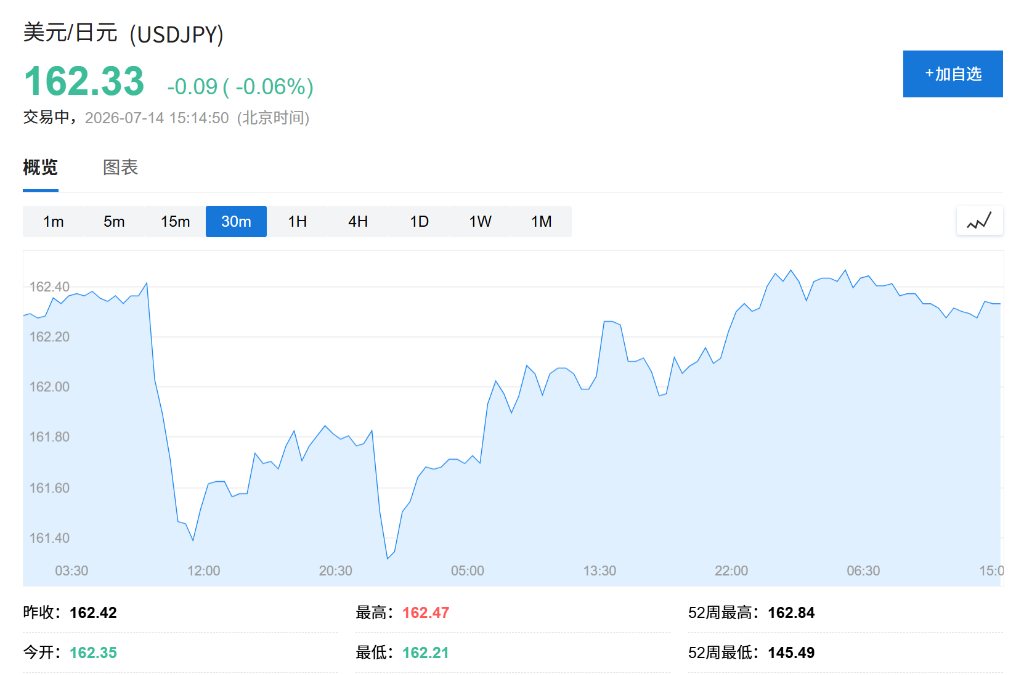The width and height of the screenshot is (1024, 675).
Task: Click the USDJPY title text
Action: click(176, 34)
